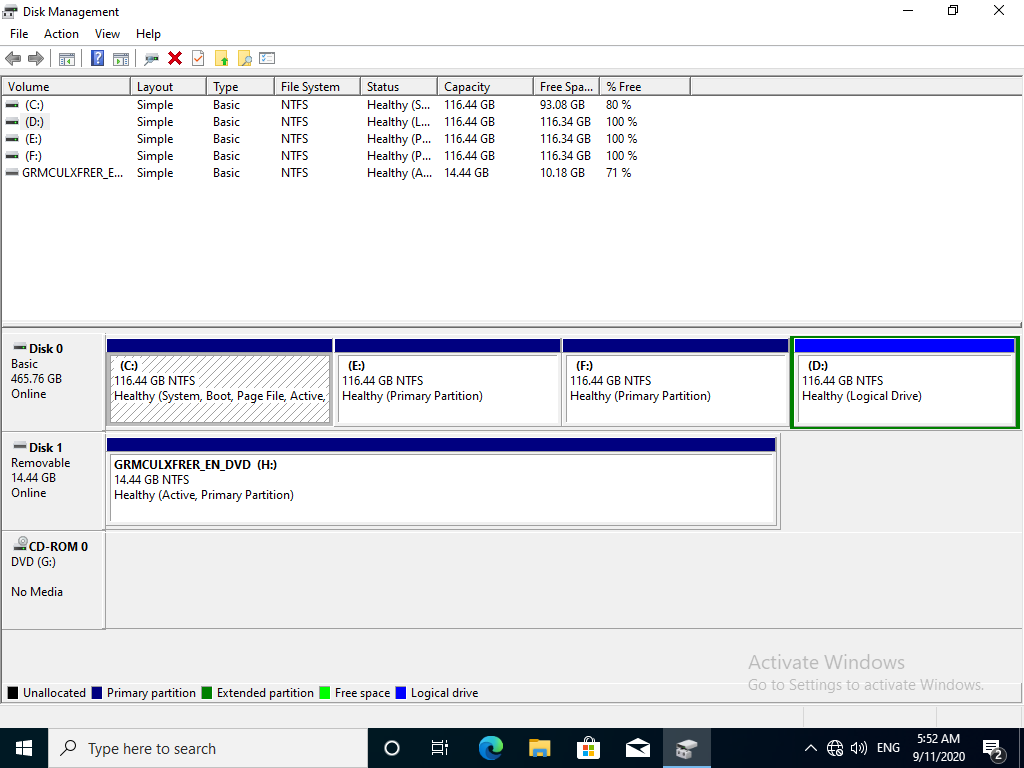The image size is (1024, 768).
Task: Open Task View on the taskbar
Action: pyautogui.click(x=440, y=748)
